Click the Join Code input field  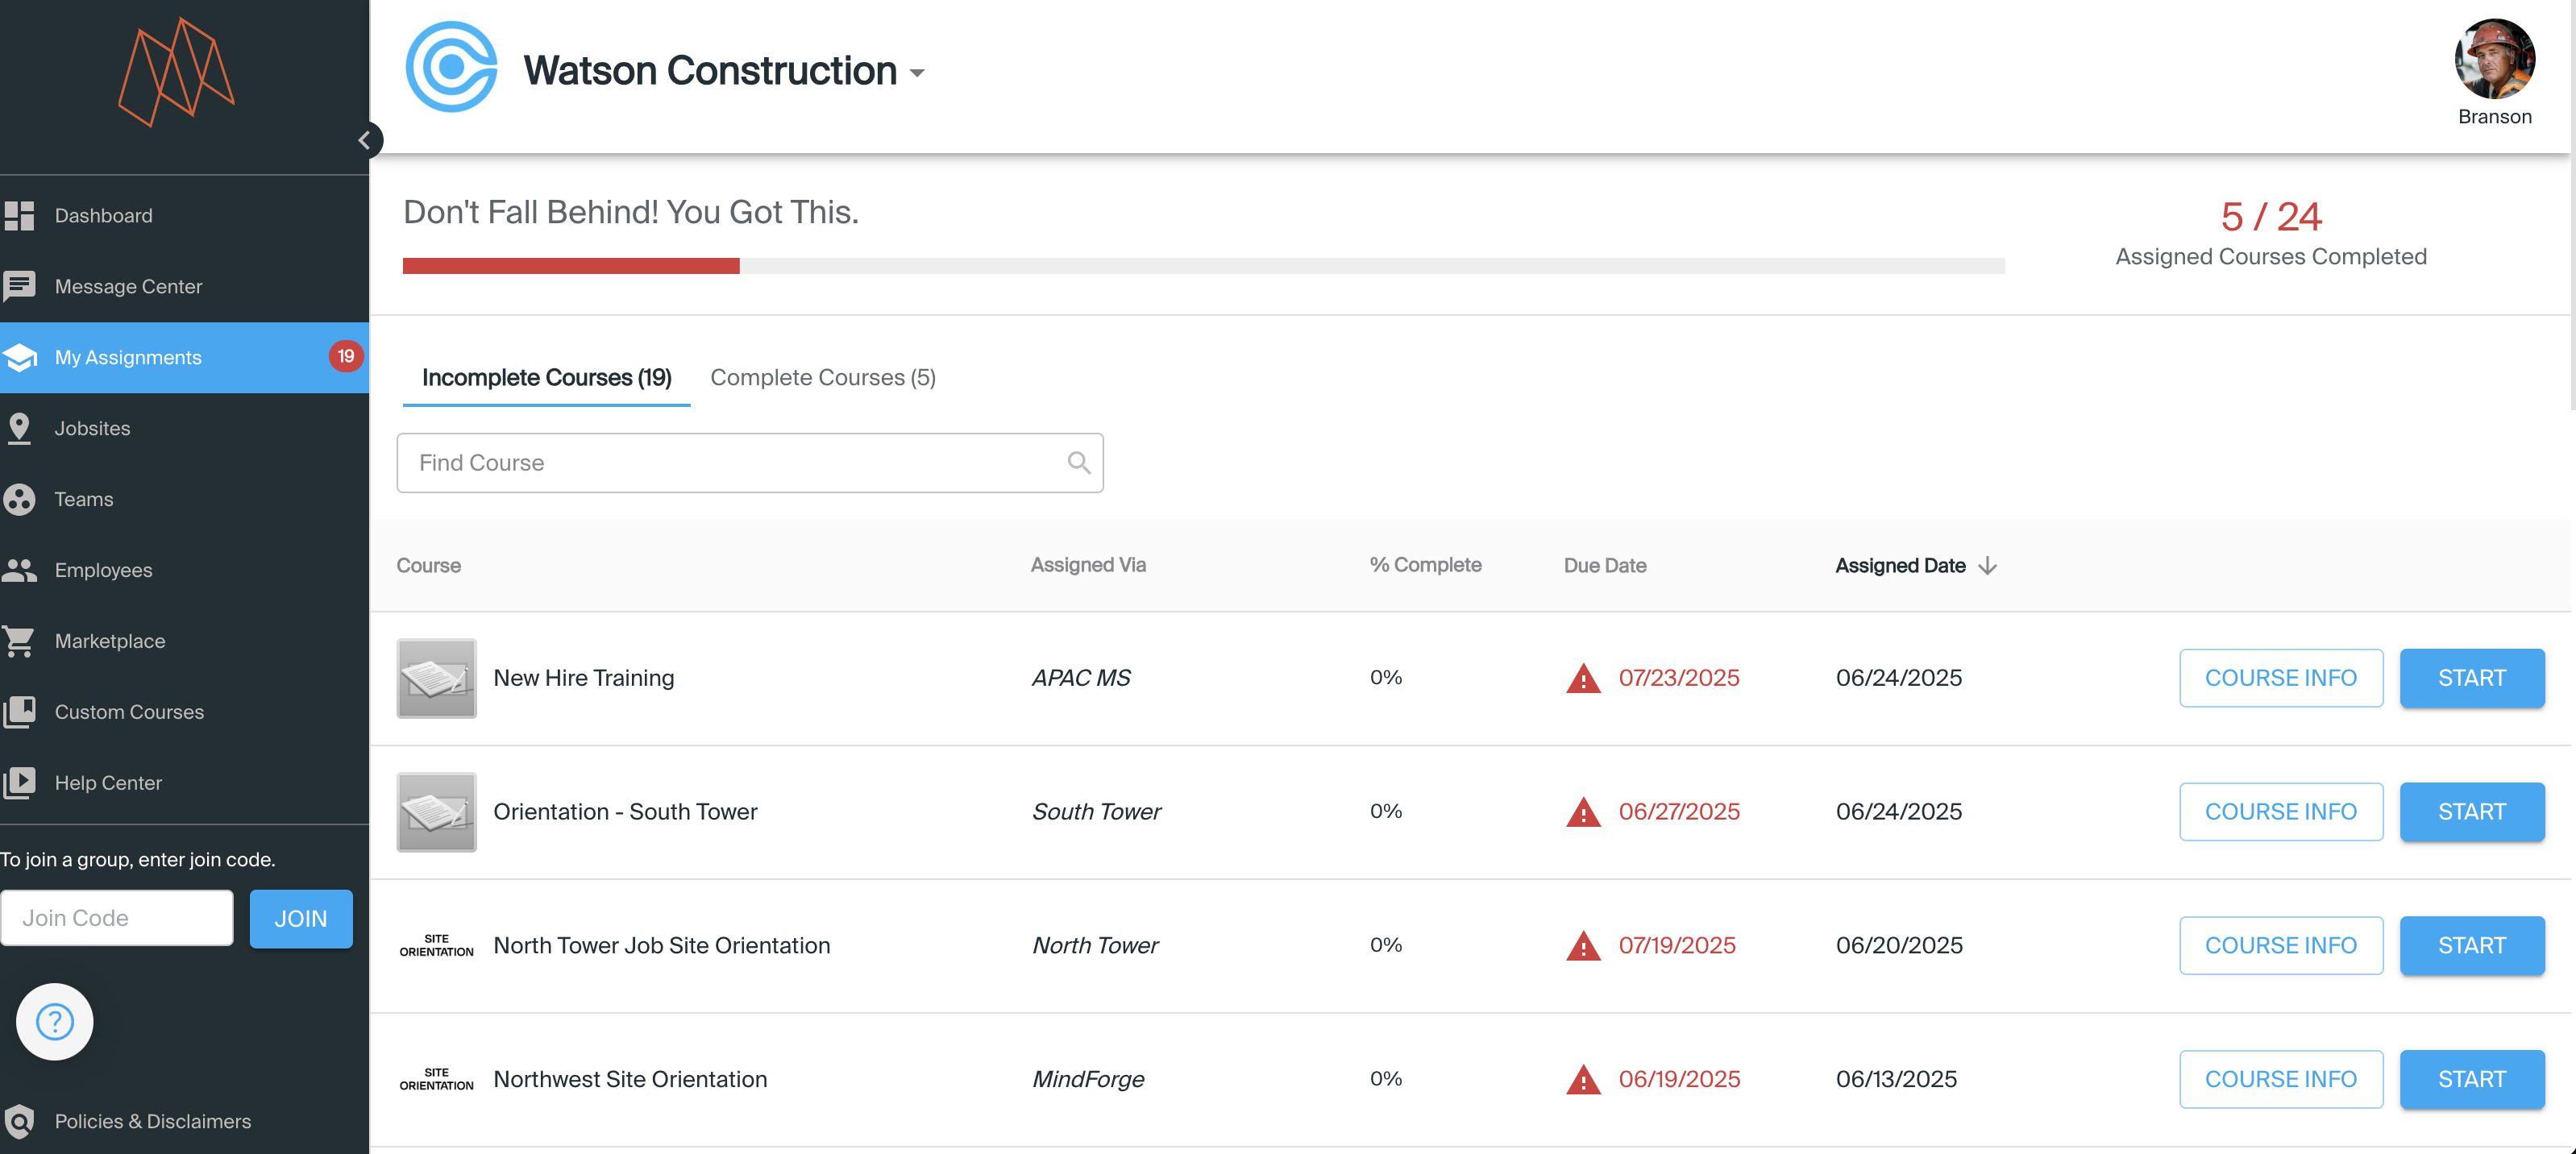tap(117, 918)
